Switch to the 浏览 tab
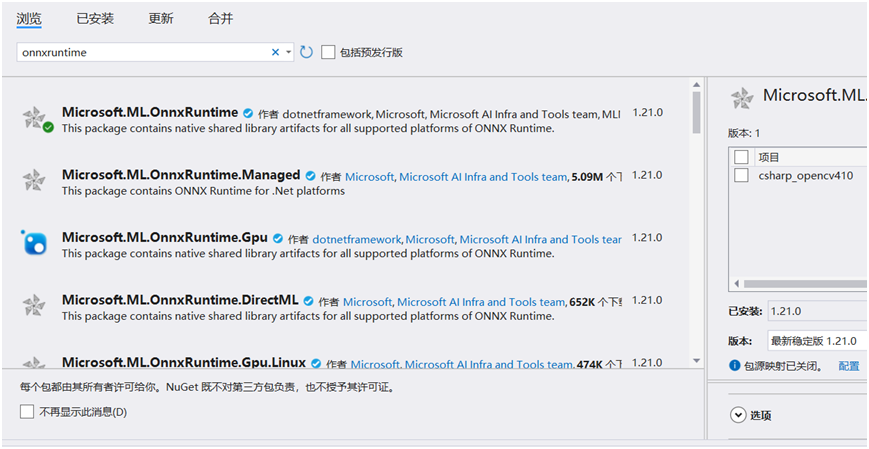The width and height of the screenshot is (869, 449). pyautogui.click(x=29, y=18)
